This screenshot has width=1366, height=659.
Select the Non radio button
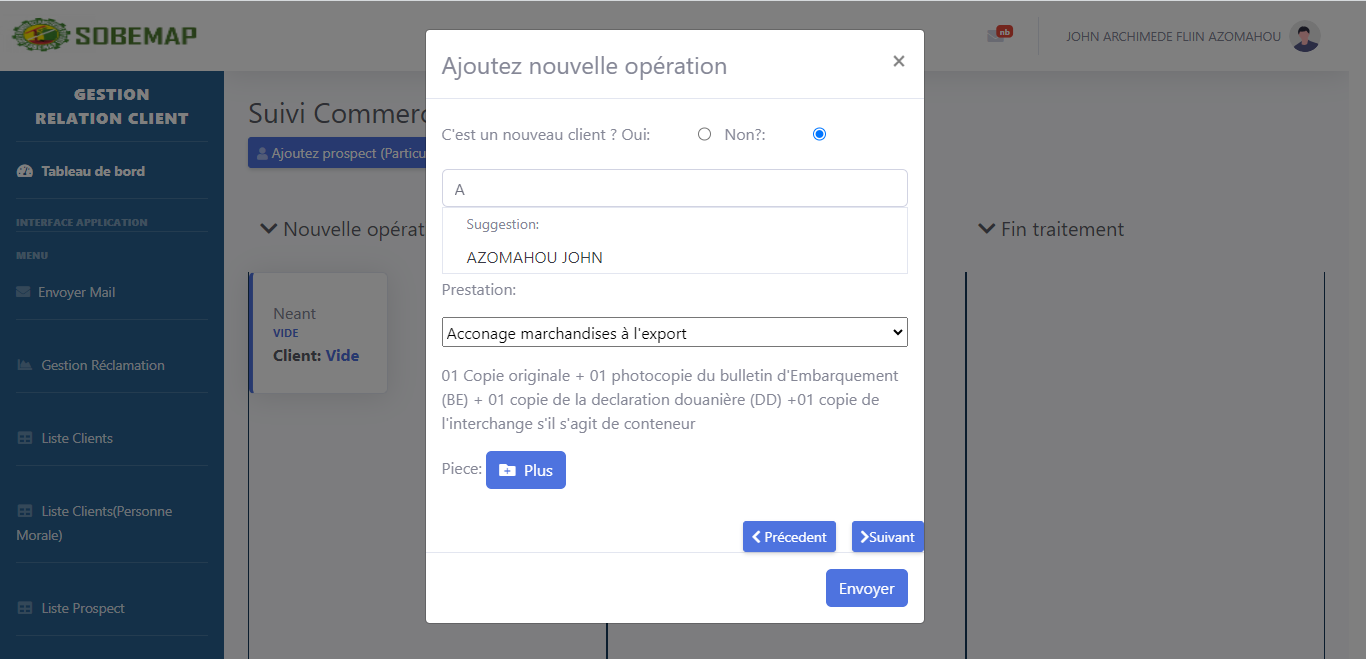820,134
